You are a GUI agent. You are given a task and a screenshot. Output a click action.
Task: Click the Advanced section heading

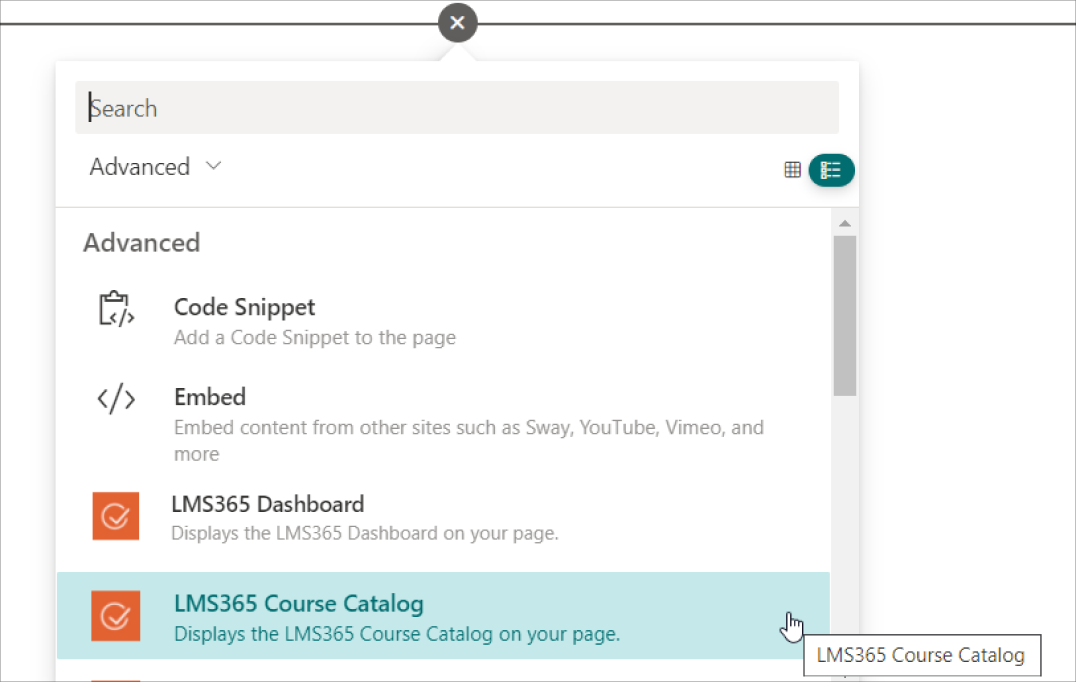tap(141, 243)
